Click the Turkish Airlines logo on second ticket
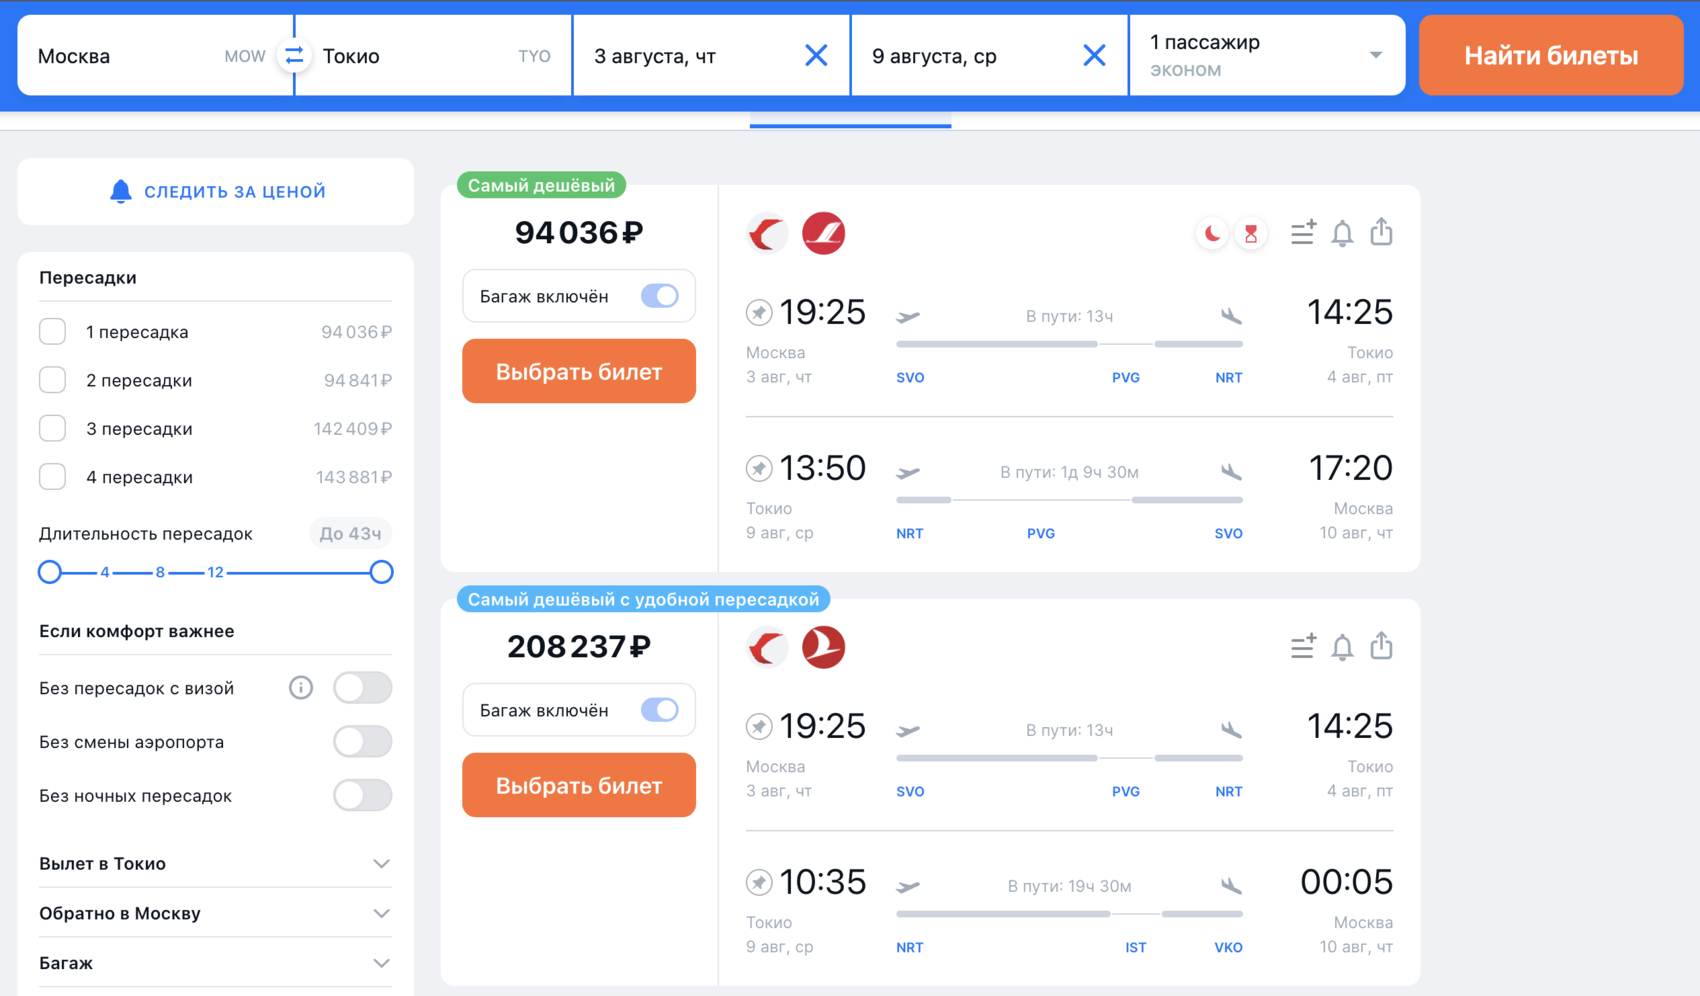This screenshot has height=996, width=1700. (x=824, y=647)
